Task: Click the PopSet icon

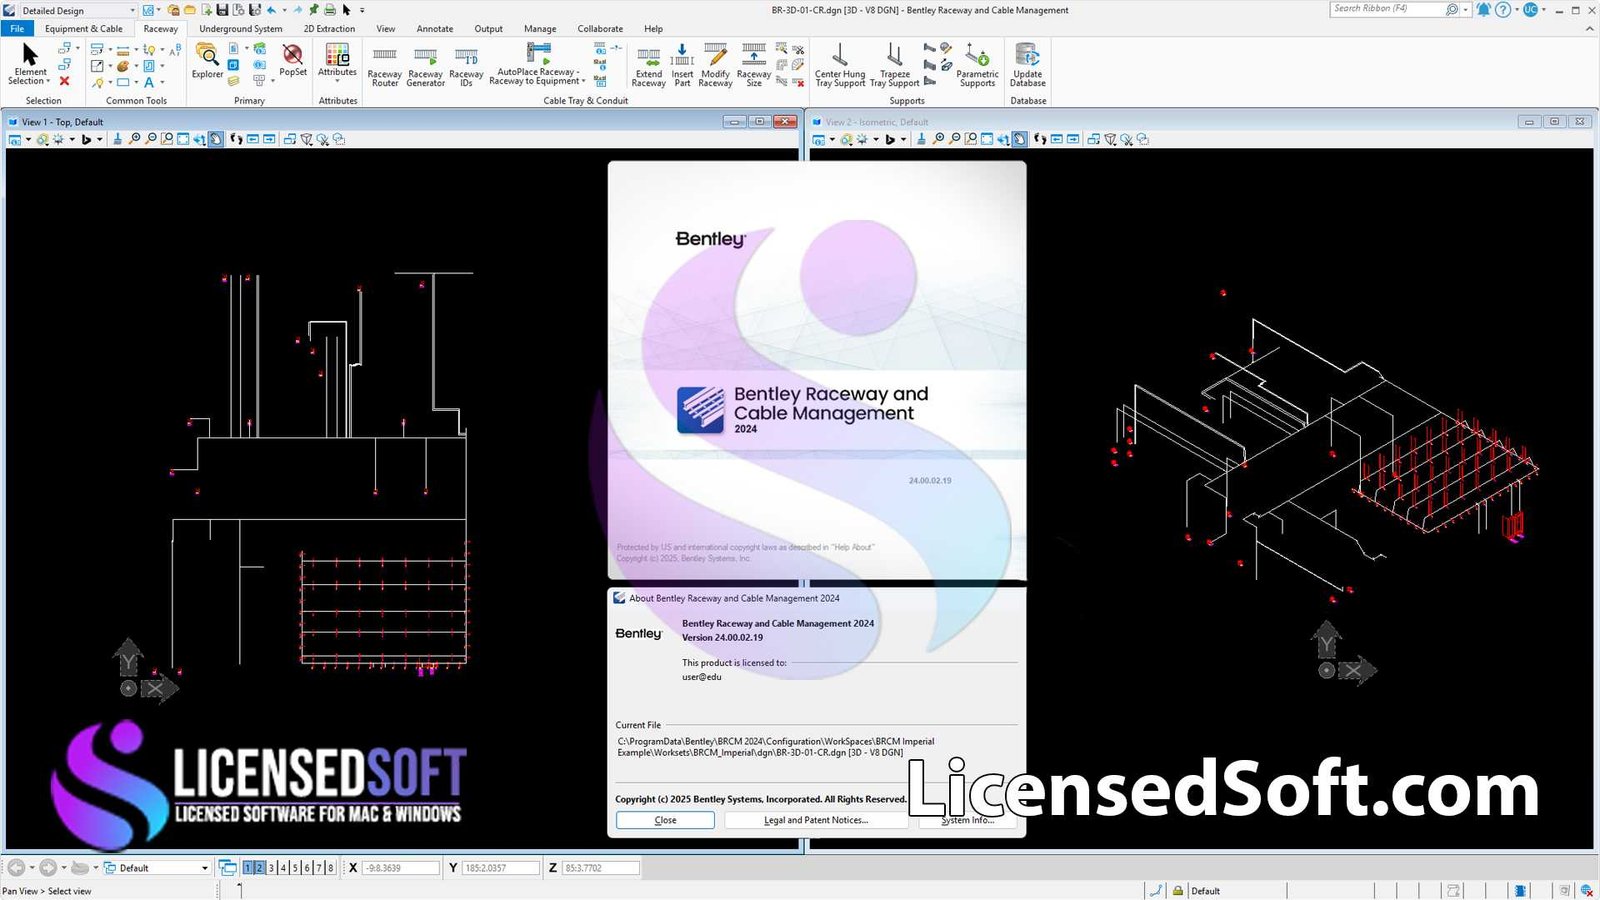Action: [x=293, y=60]
